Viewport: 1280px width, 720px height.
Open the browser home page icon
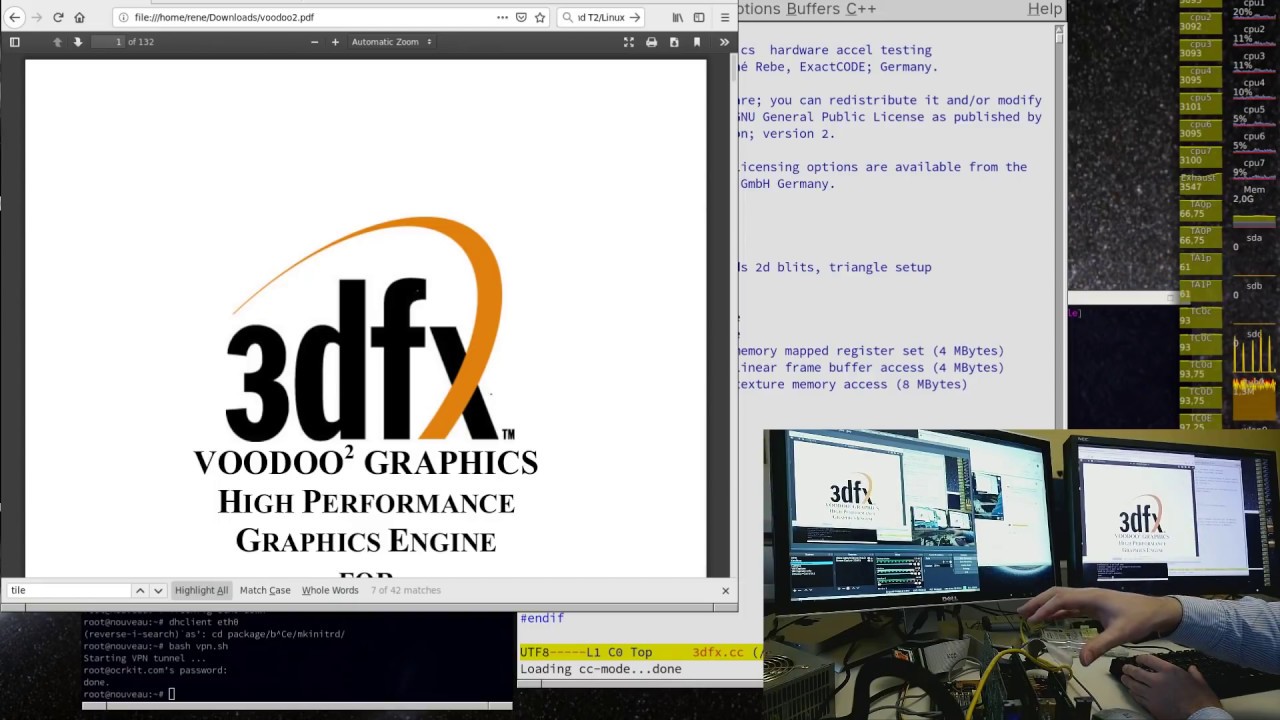pyautogui.click(x=79, y=17)
